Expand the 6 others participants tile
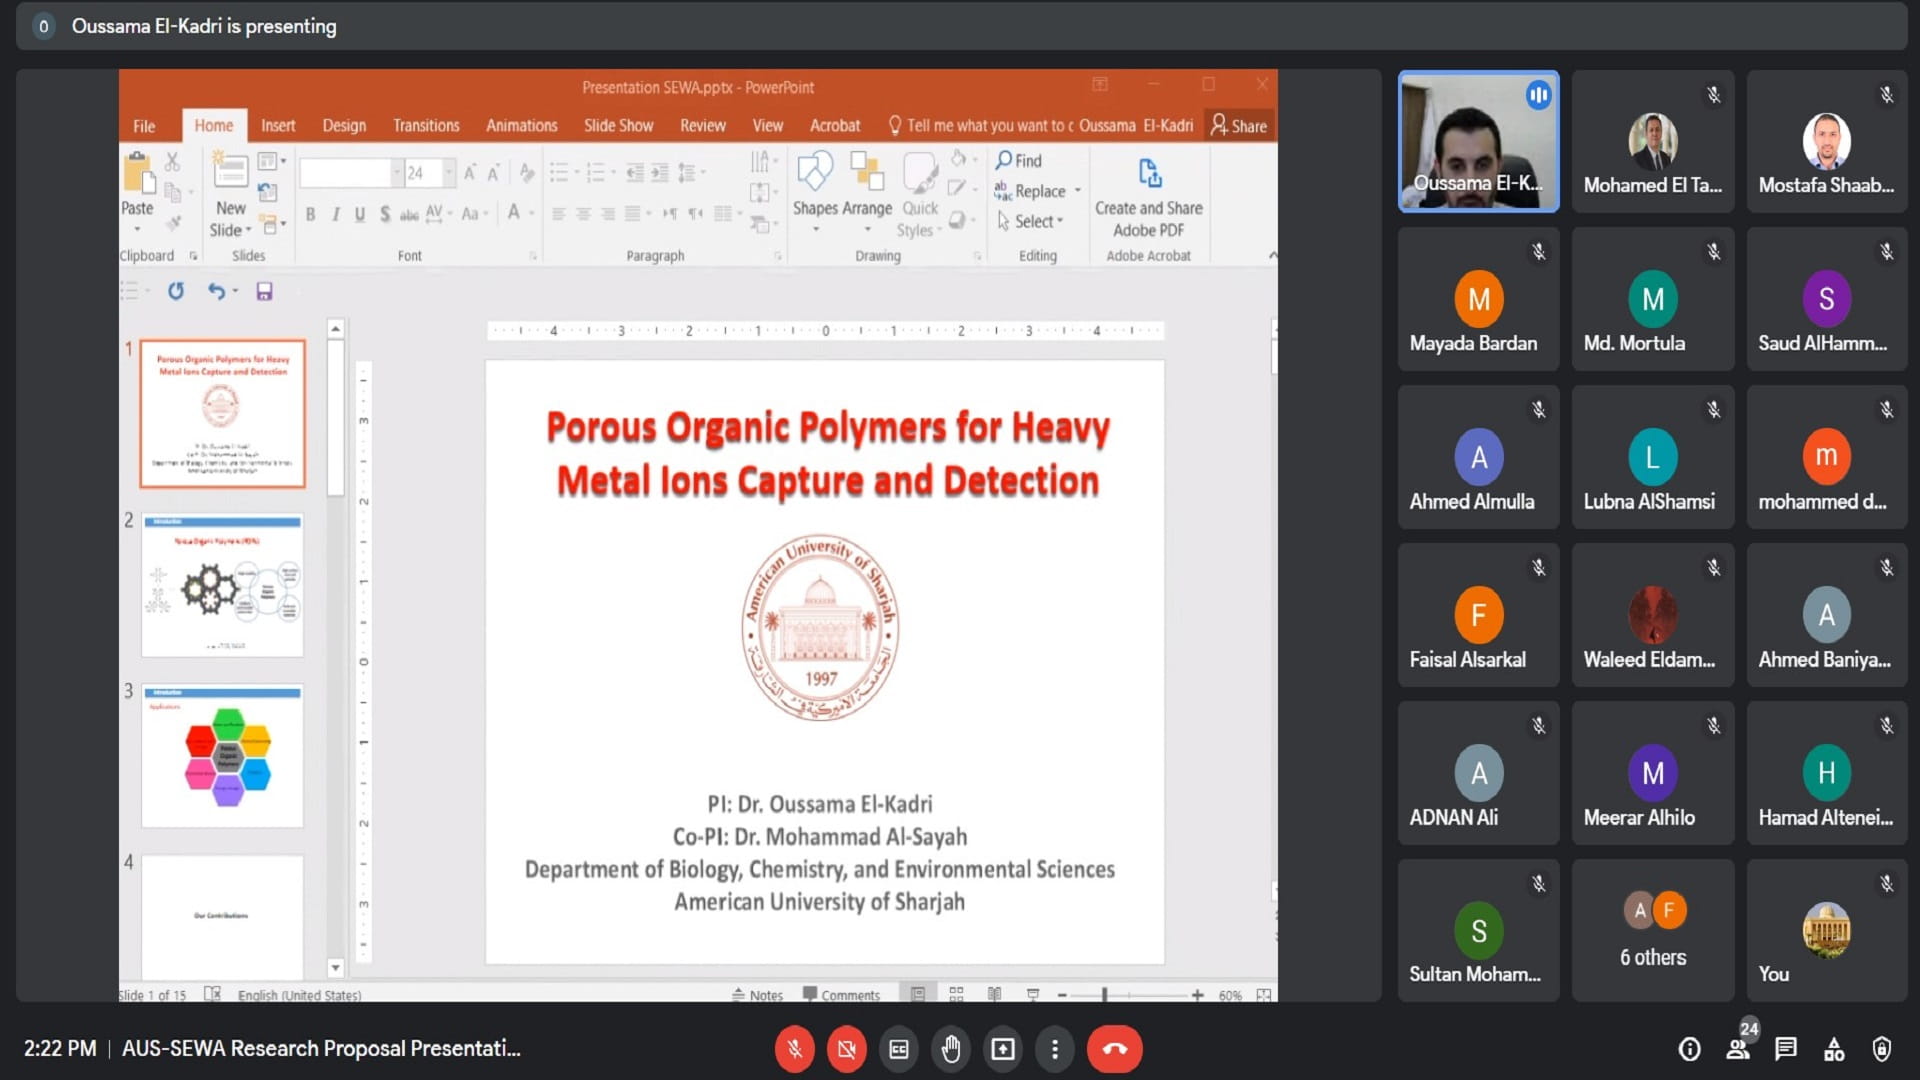1920x1080 pixels. click(x=1652, y=930)
